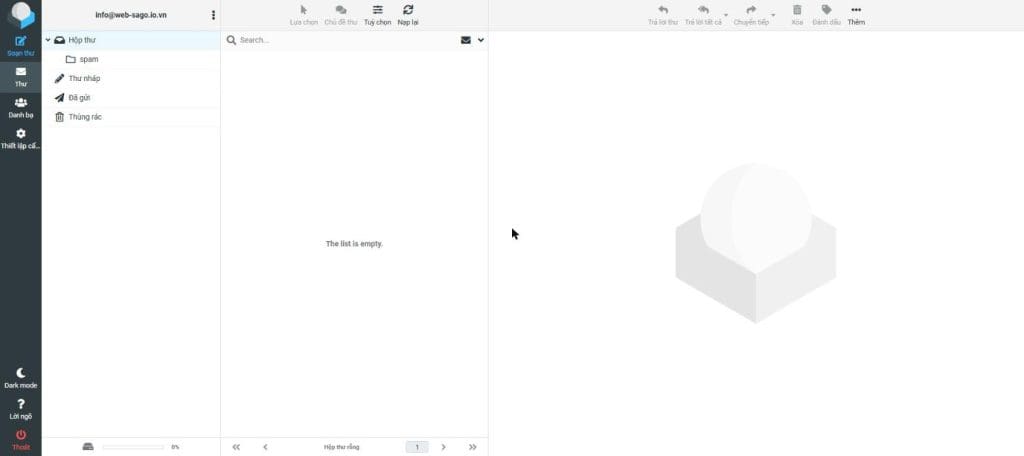The width and height of the screenshot is (1024, 456).
Task: Collapse the Hộp thư folder arrow
Action: (x=48, y=41)
